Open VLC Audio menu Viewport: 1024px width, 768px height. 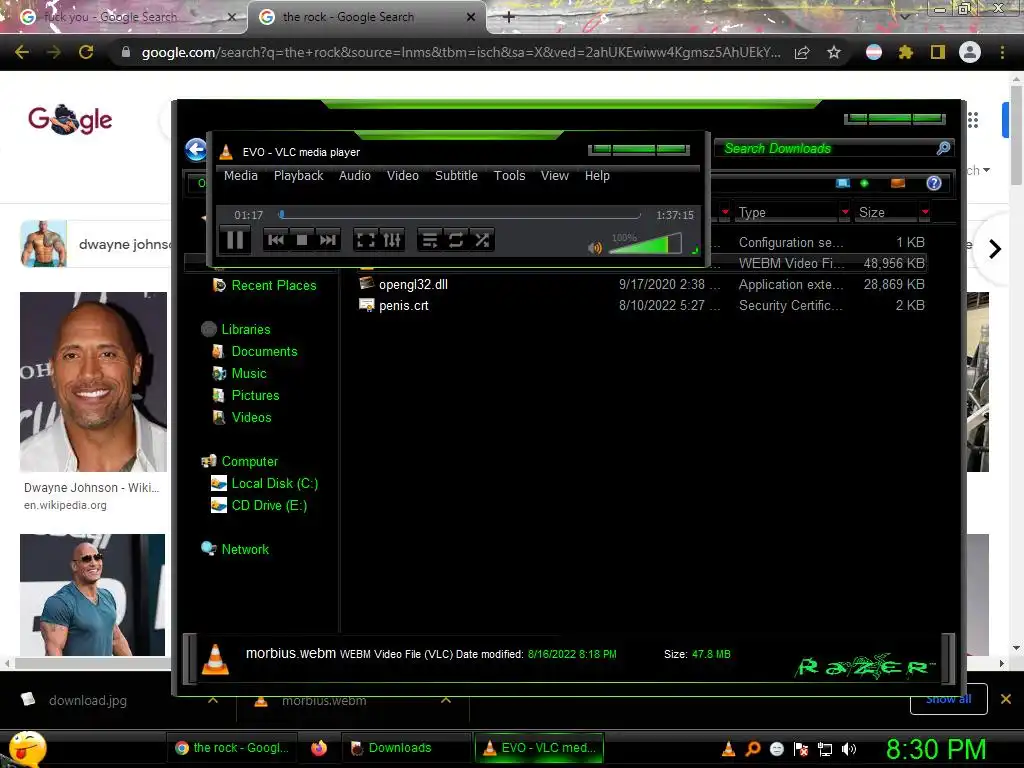[x=355, y=176]
